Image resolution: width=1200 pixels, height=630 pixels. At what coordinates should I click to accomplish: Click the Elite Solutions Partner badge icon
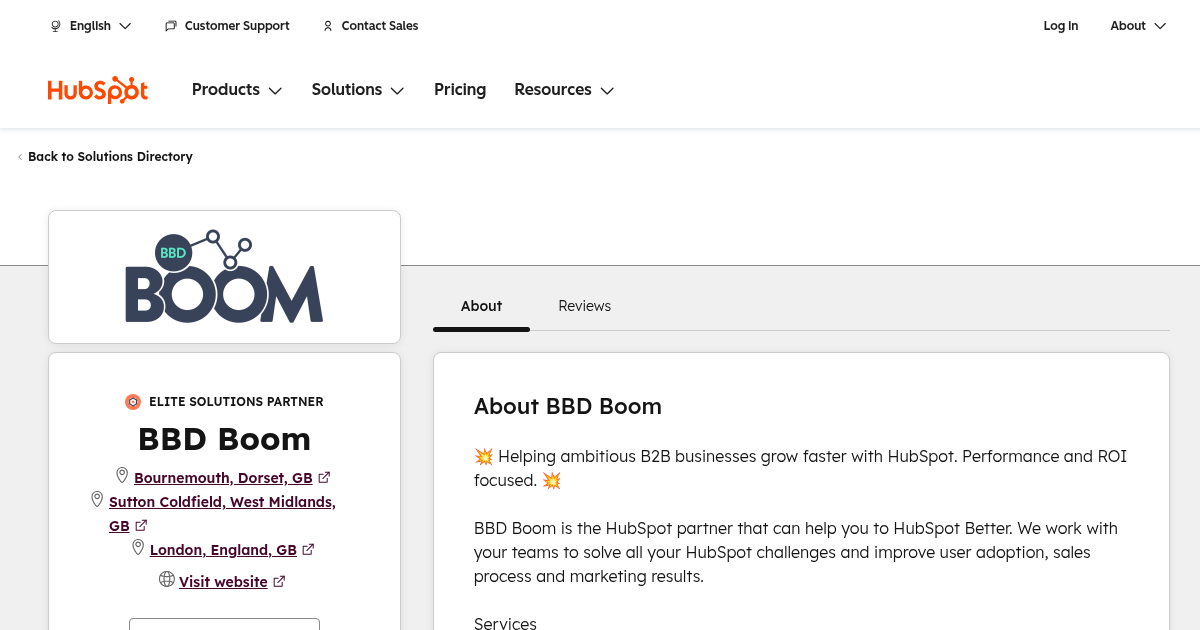click(133, 402)
